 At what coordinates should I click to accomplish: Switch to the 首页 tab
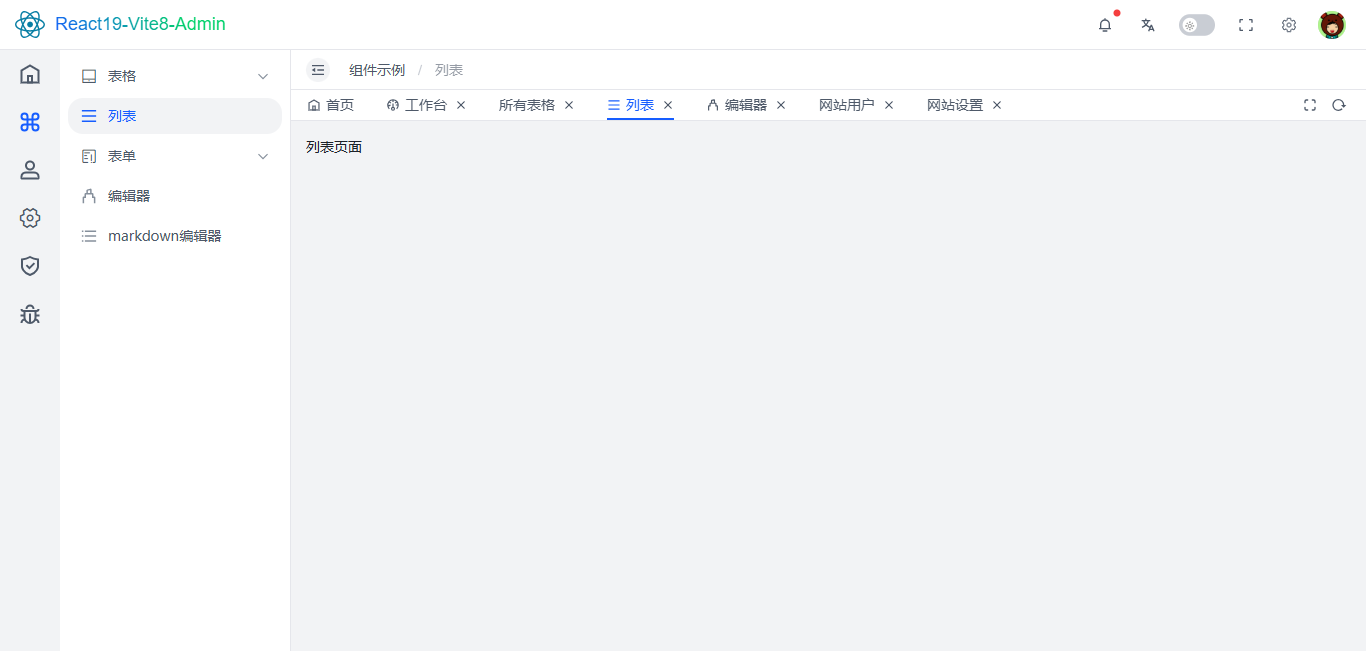(331, 105)
